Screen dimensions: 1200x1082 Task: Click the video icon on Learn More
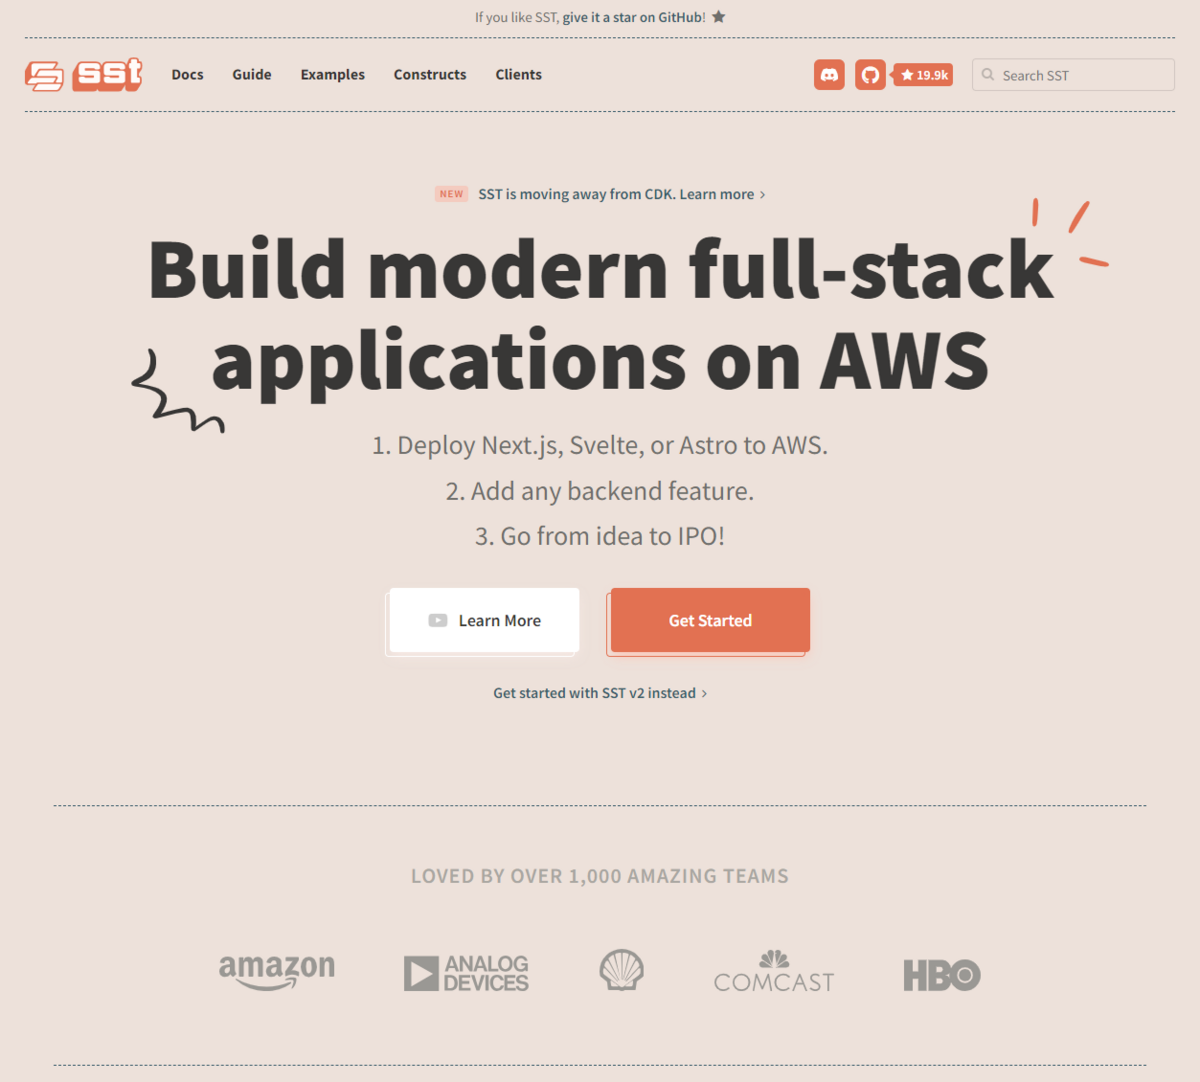tap(438, 621)
